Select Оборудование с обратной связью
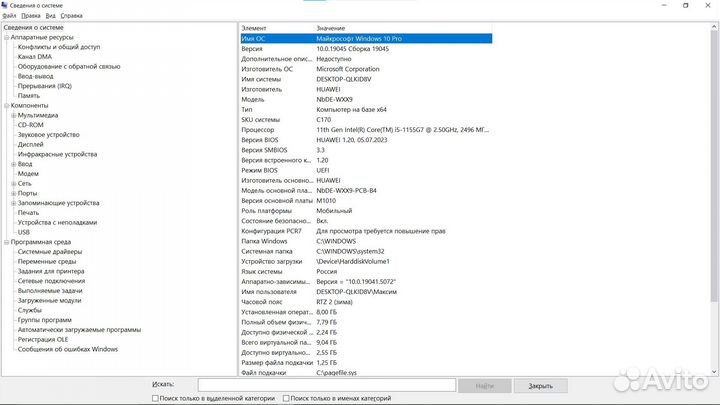This screenshot has height=405, width=720. pos(69,67)
